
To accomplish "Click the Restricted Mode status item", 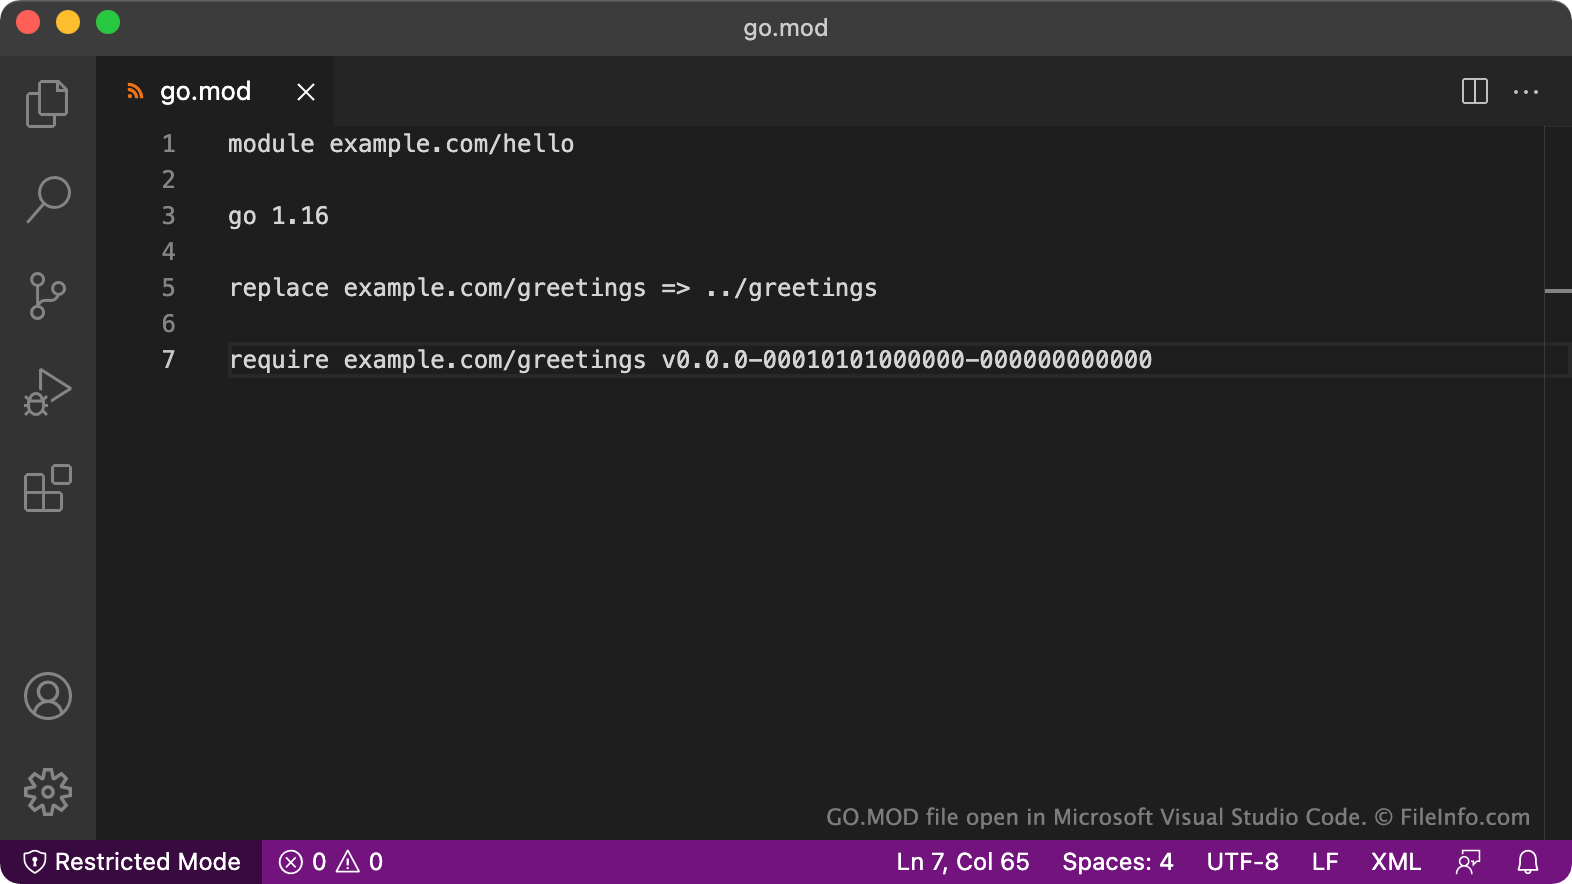I will 132,862.
